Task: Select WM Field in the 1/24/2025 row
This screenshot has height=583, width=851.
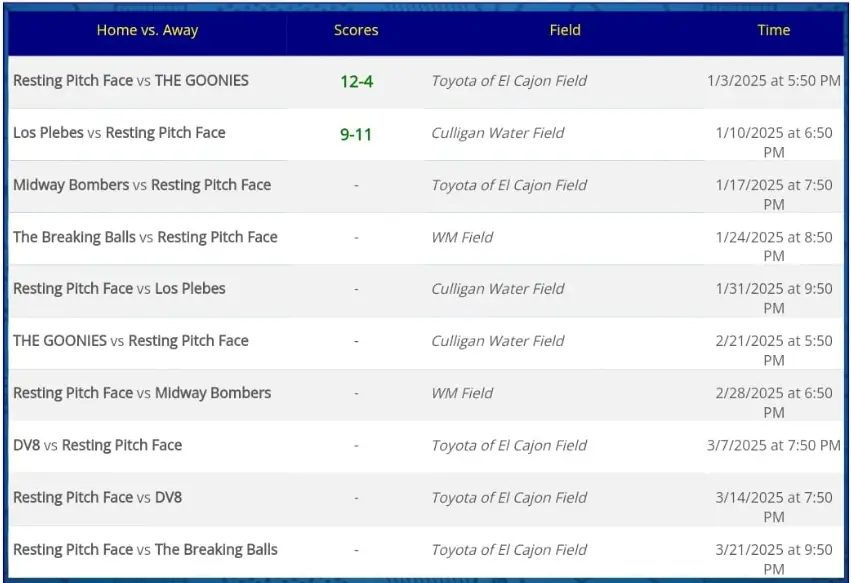Action: click(462, 237)
